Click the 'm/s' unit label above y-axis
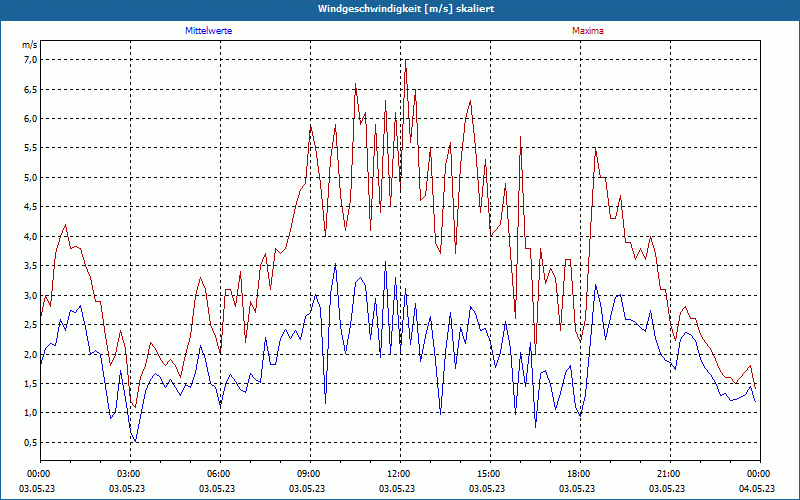The image size is (800, 500). pos(30,45)
